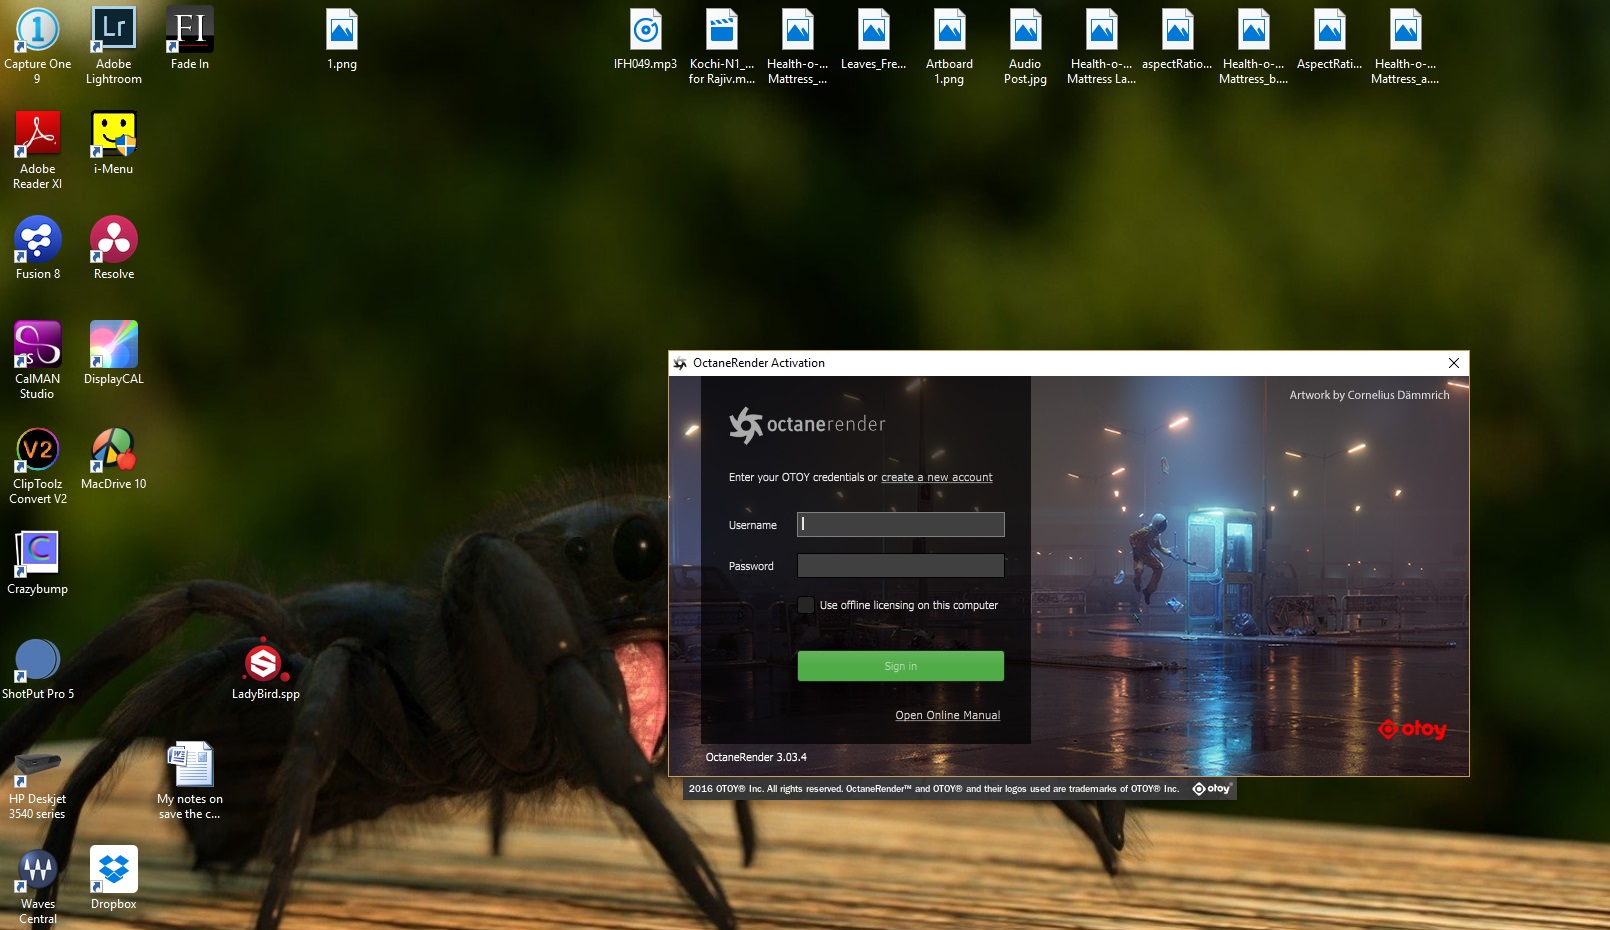The width and height of the screenshot is (1610, 930).
Task: Focus the Username input field
Action: tap(901, 524)
